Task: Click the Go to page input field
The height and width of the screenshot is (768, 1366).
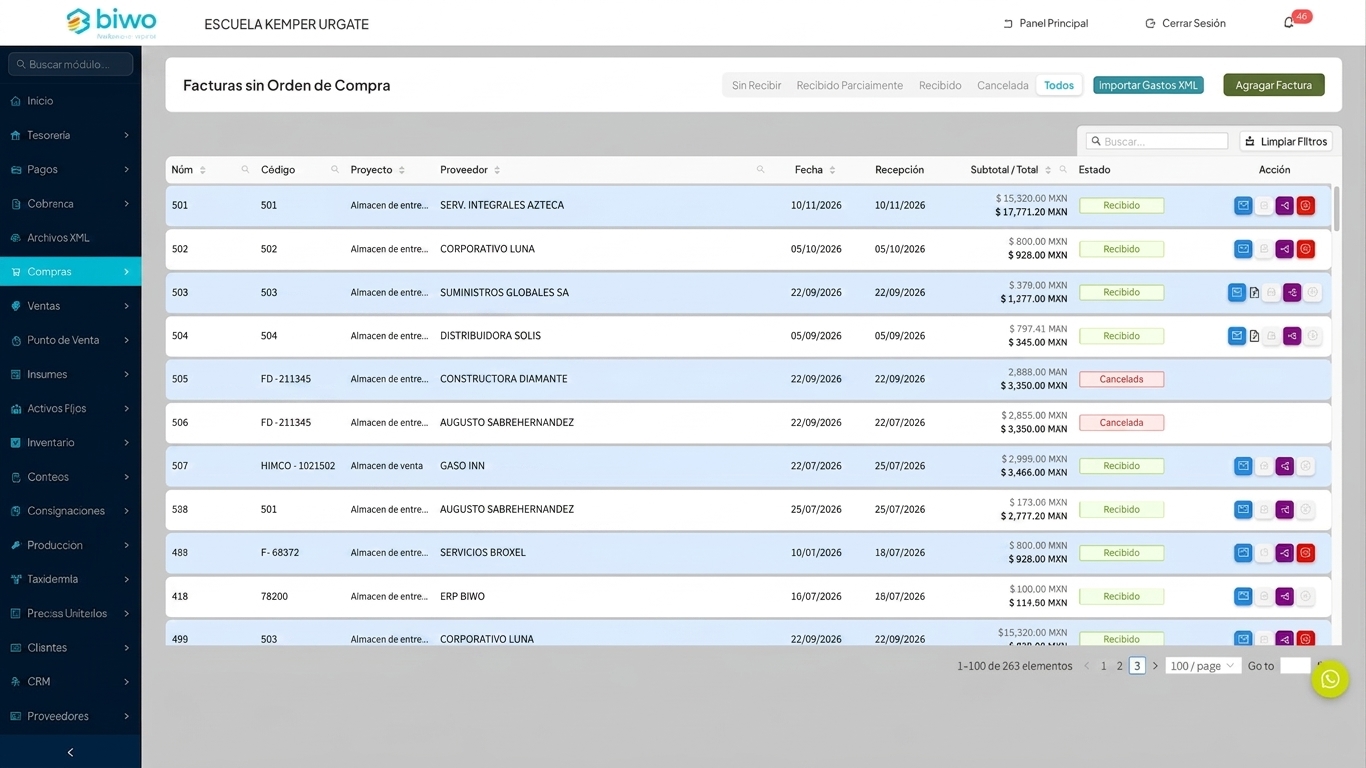Action: [x=1295, y=666]
